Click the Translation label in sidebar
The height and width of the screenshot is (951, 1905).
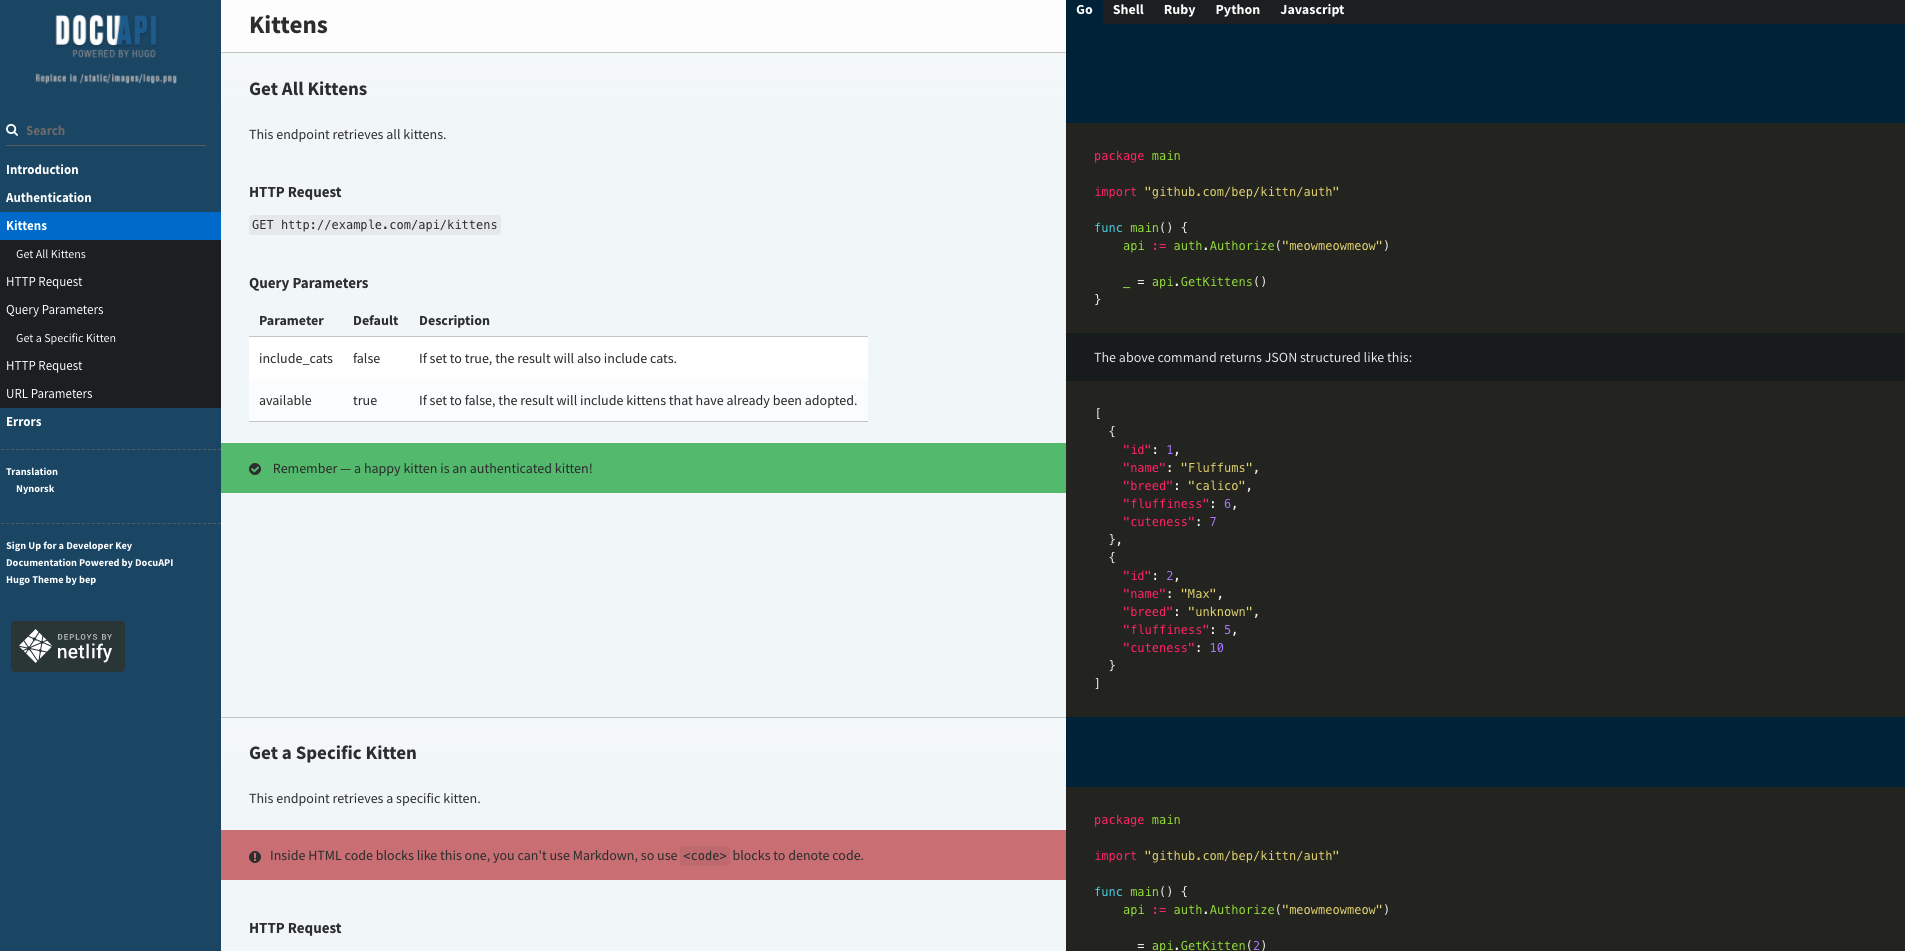pos(32,472)
